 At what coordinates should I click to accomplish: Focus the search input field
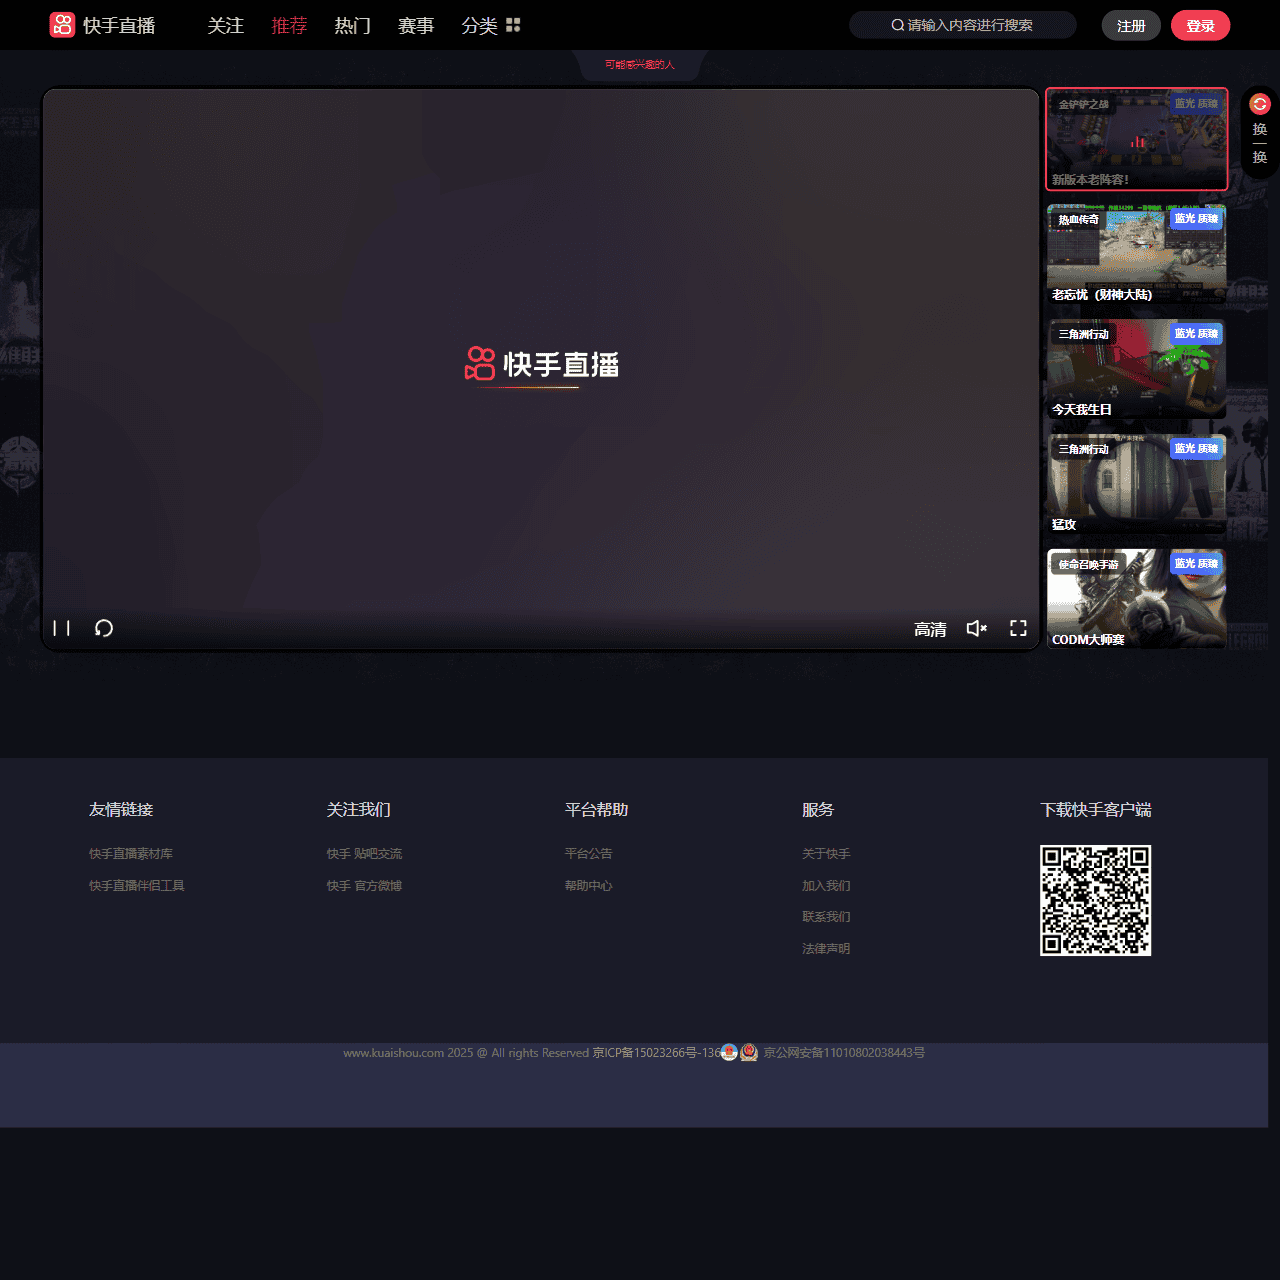coord(968,25)
